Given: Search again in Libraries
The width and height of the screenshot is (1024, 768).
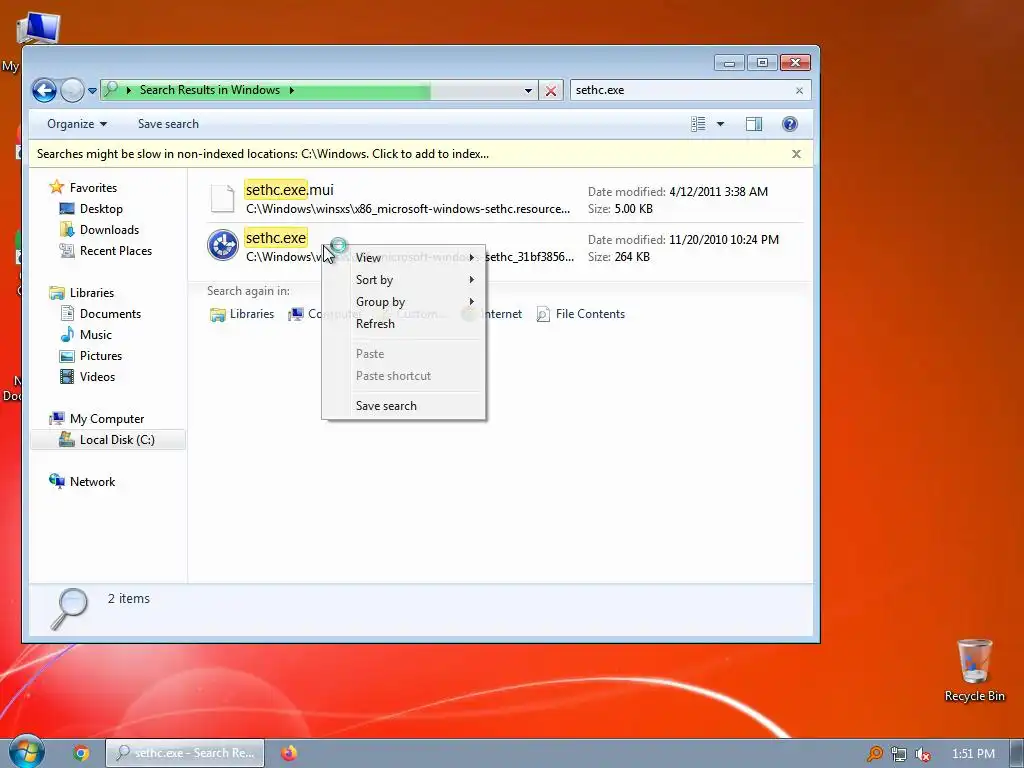Looking at the screenshot, I should [242, 314].
